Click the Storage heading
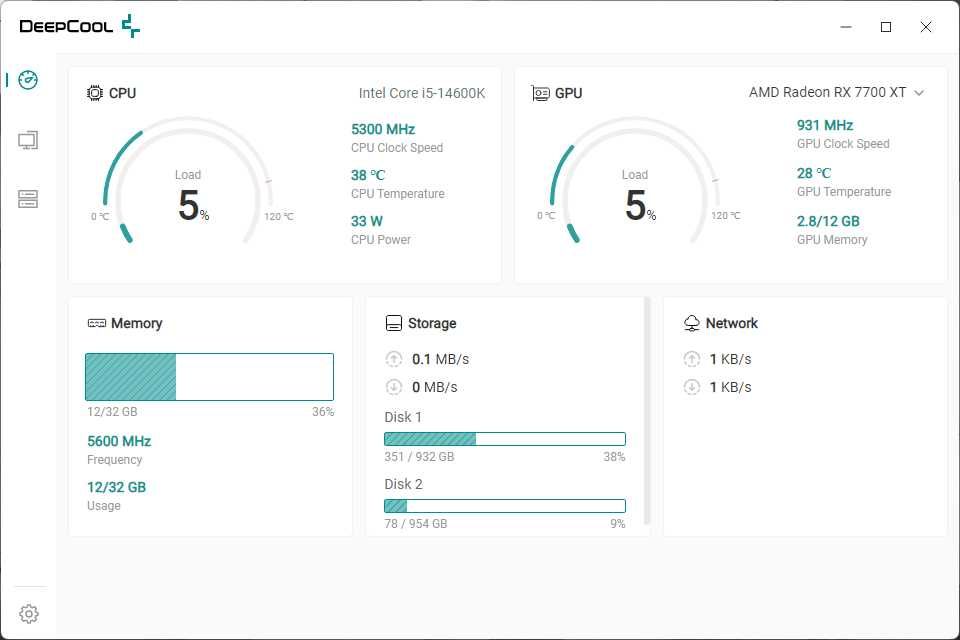Image resolution: width=960 pixels, height=640 pixels. [432, 323]
